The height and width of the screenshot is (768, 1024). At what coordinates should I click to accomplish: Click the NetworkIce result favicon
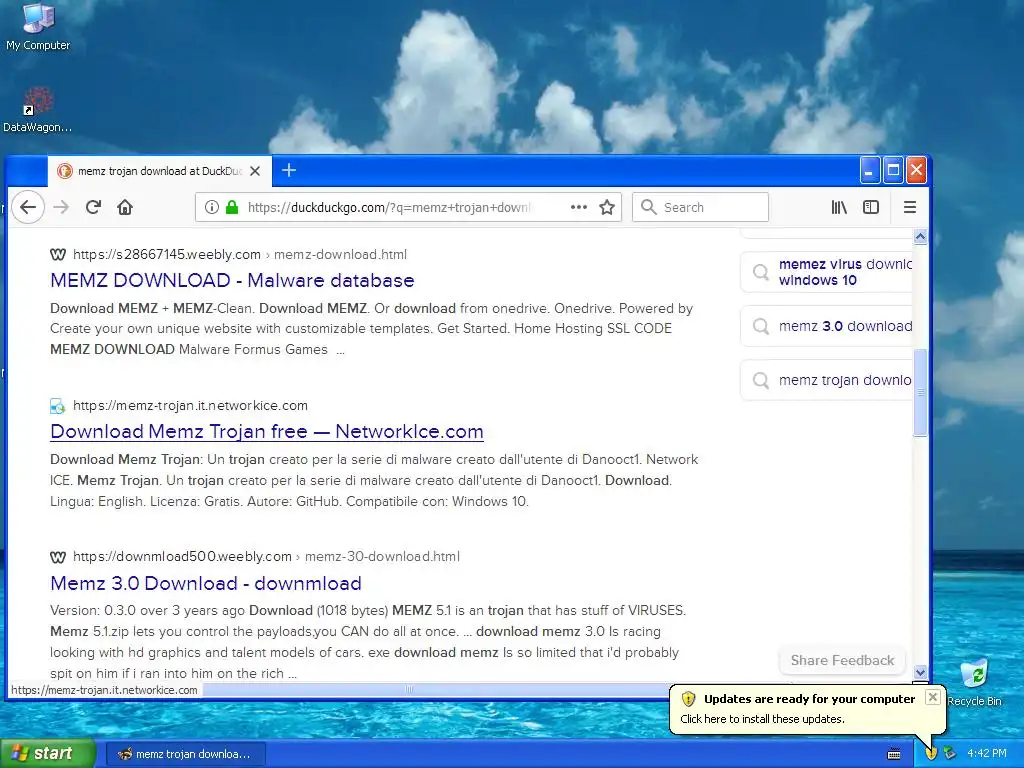[x=58, y=406]
